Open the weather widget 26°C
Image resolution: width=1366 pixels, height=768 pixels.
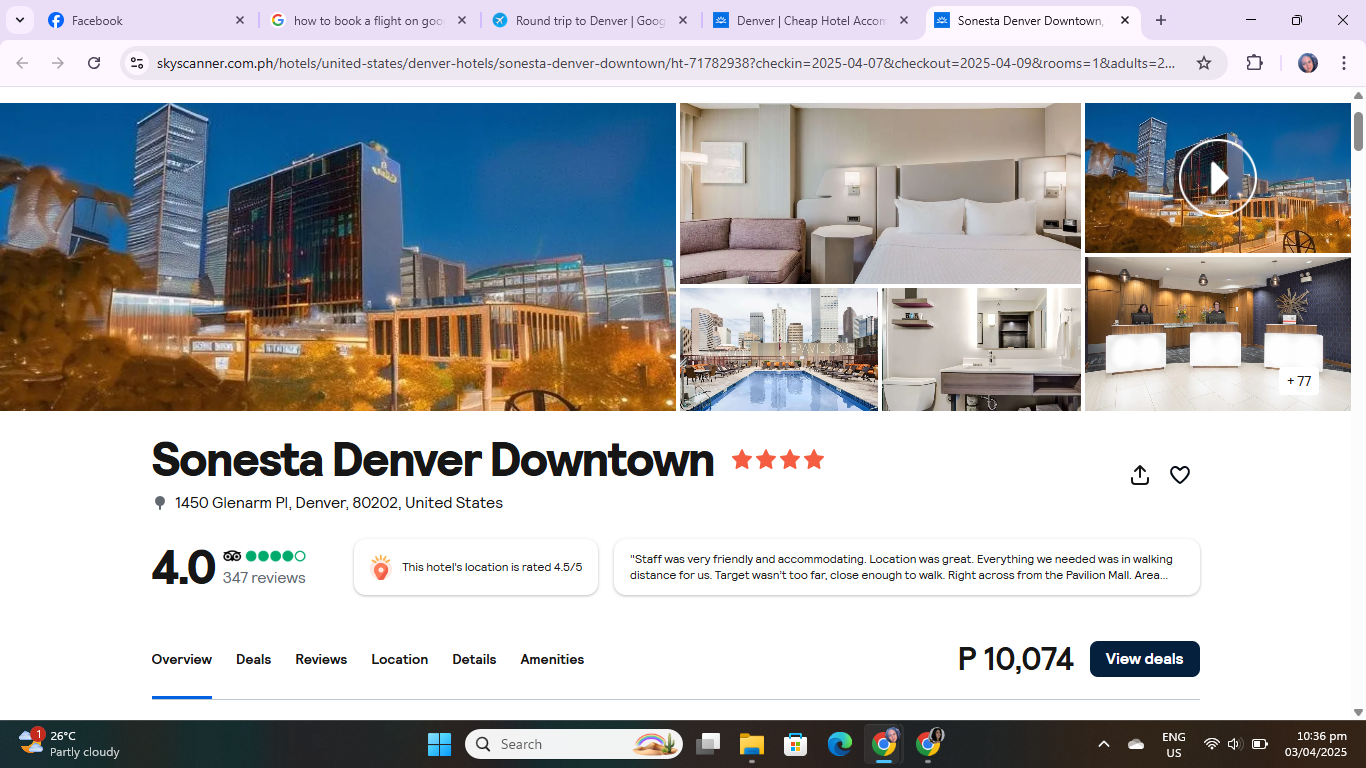pyautogui.click(x=70, y=744)
